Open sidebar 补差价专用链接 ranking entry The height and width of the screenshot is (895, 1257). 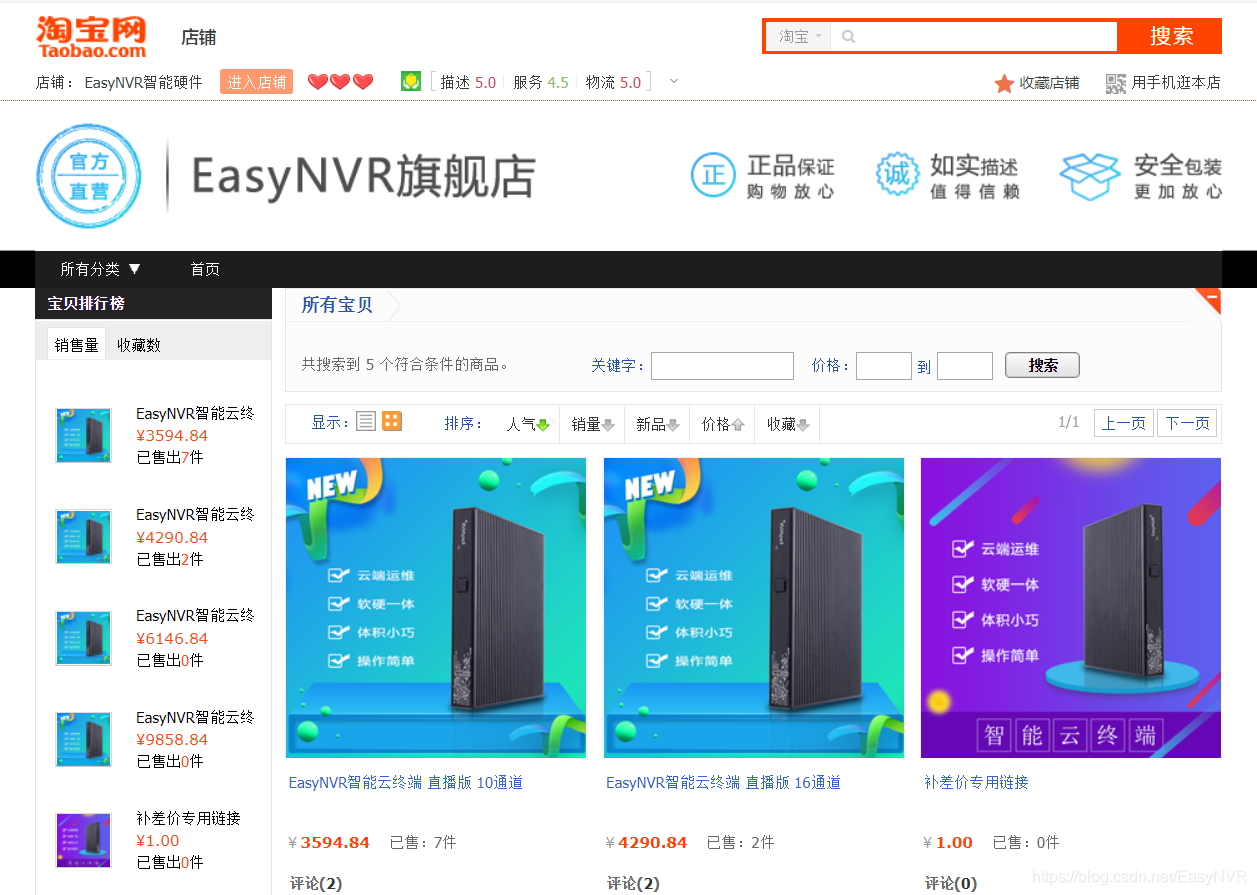[x=188, y=818]
